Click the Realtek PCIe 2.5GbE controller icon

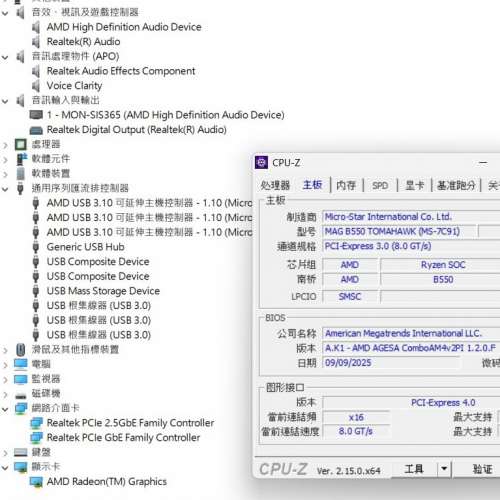point(36,423)
